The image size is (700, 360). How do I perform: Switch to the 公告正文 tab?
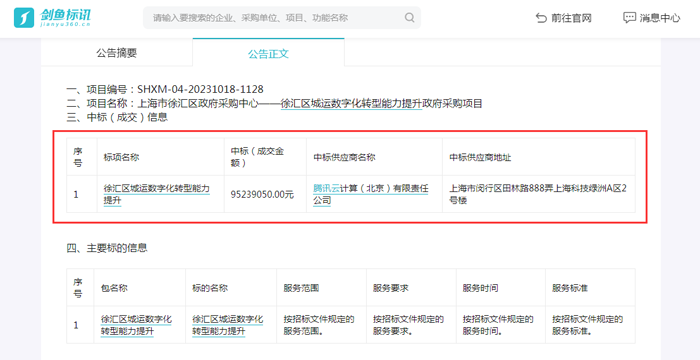click(268, 54)
